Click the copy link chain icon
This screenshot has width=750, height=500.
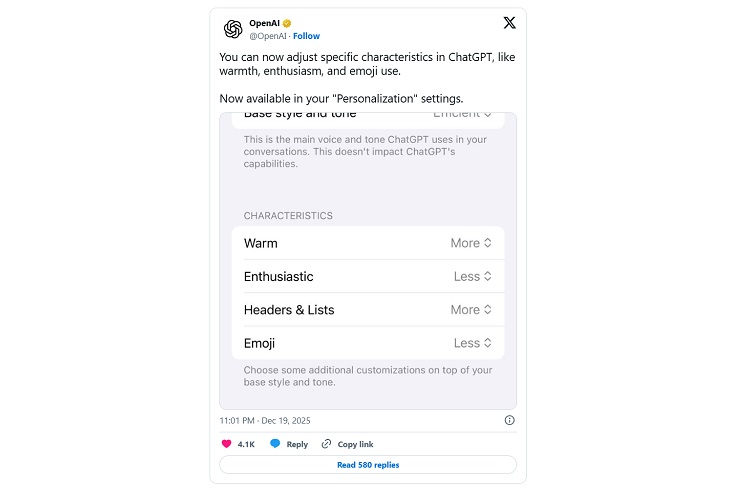pyautogui.click(x=326, y=444)
